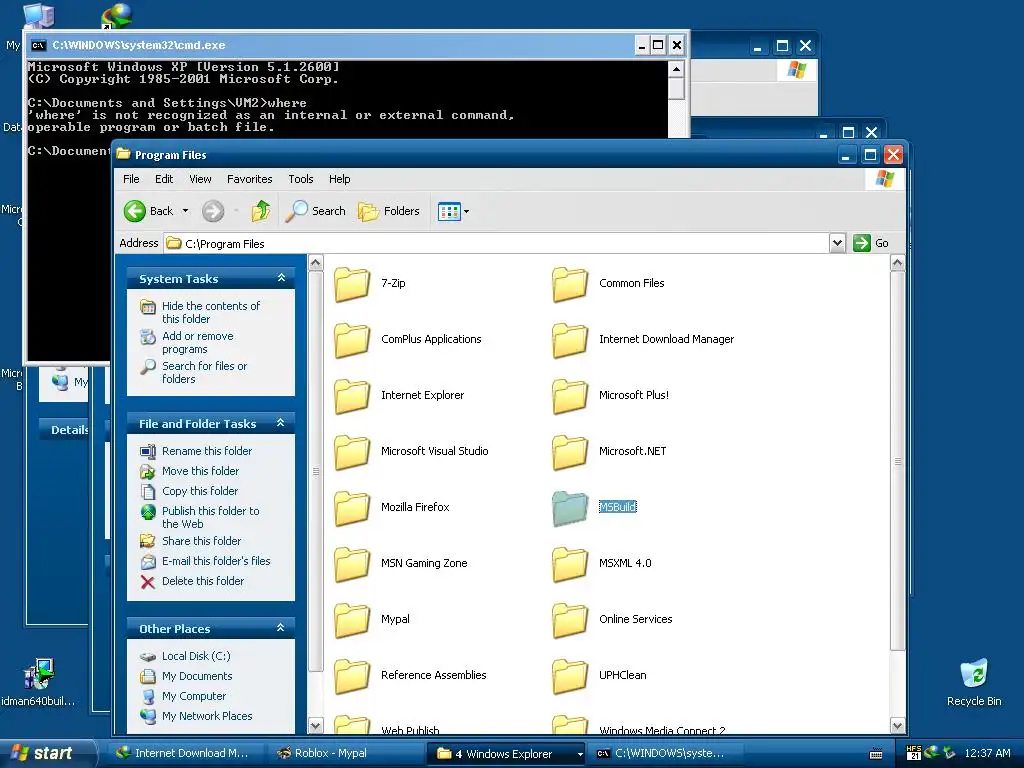
Task: Open the View menu
Action: 200,179
